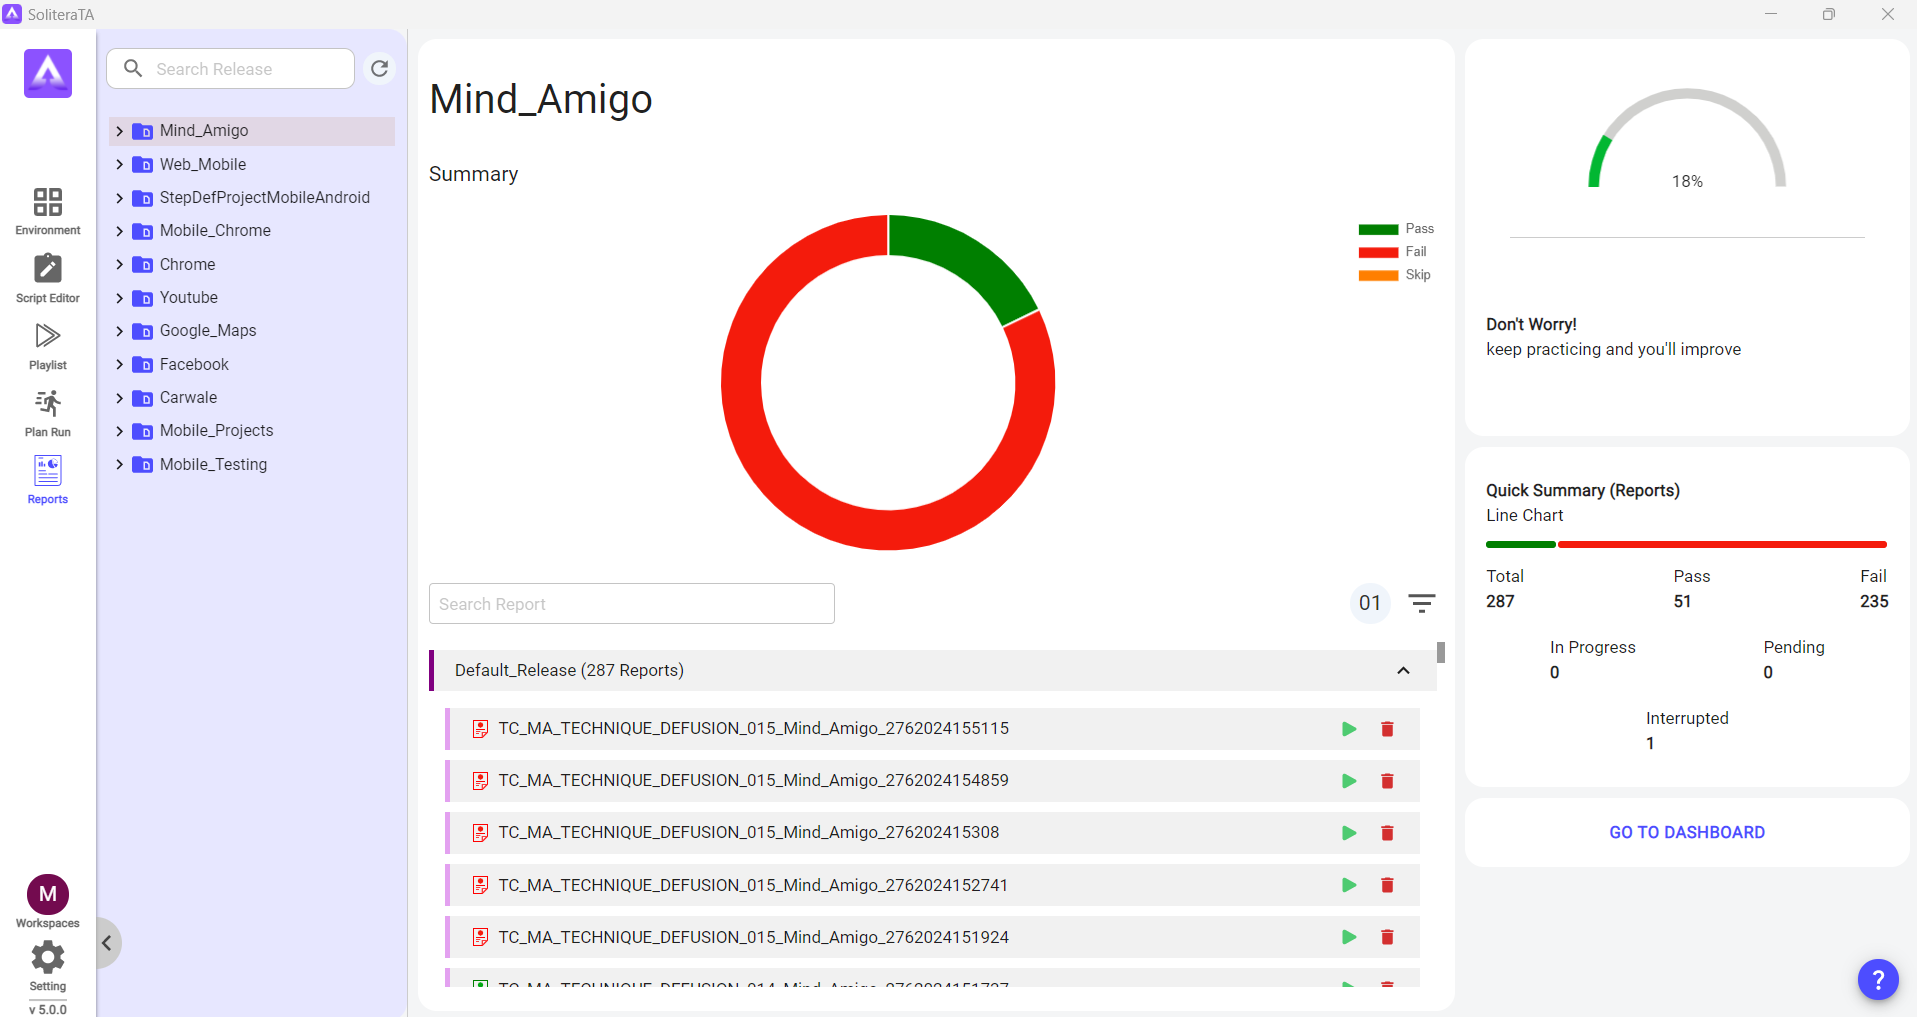This screenshot has width=1917, height=1017.
Task: Open the Workspaces avatar M
Action: (48, 894)
